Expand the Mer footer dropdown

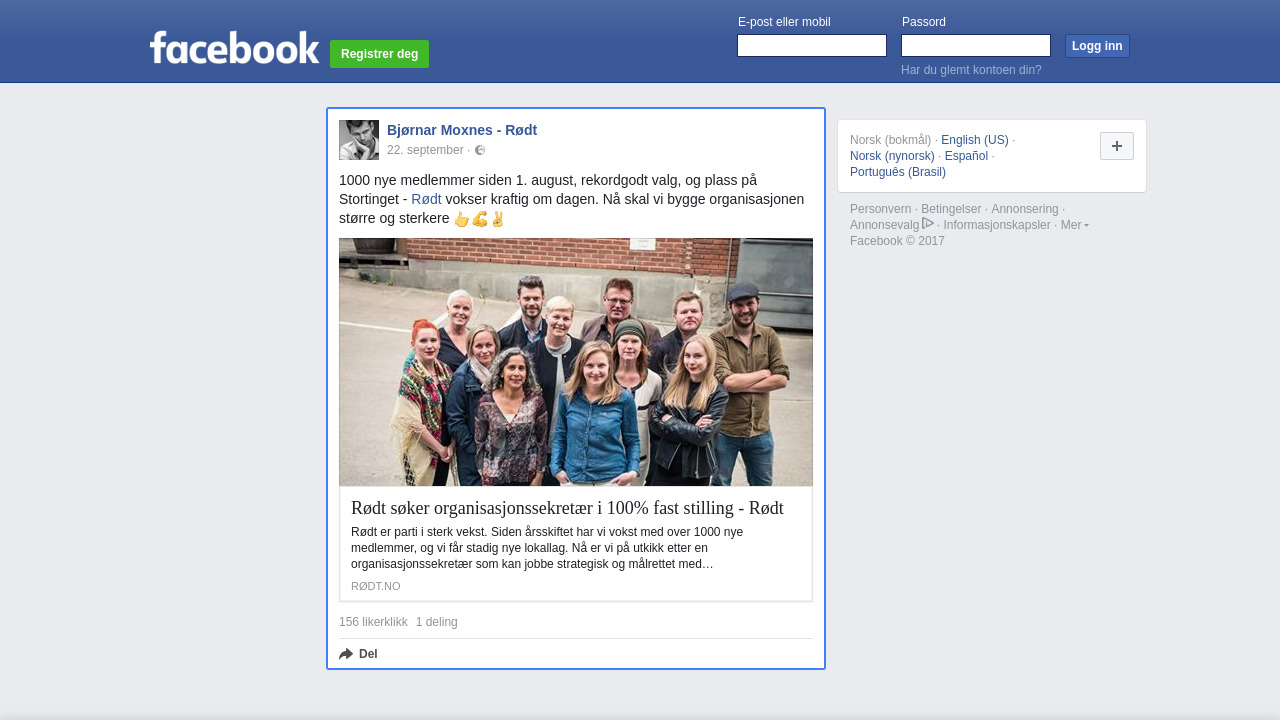(x=1075, y=225)
